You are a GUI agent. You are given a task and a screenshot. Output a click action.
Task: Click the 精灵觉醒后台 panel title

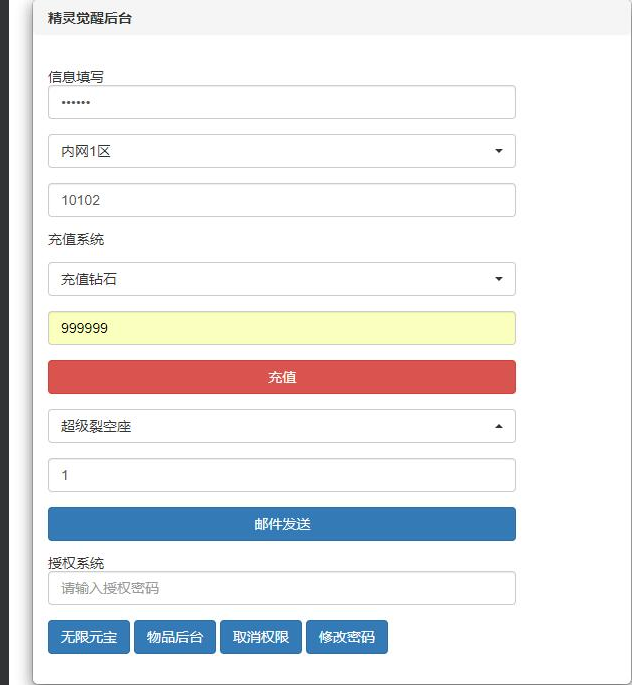(x=89, y=18)
